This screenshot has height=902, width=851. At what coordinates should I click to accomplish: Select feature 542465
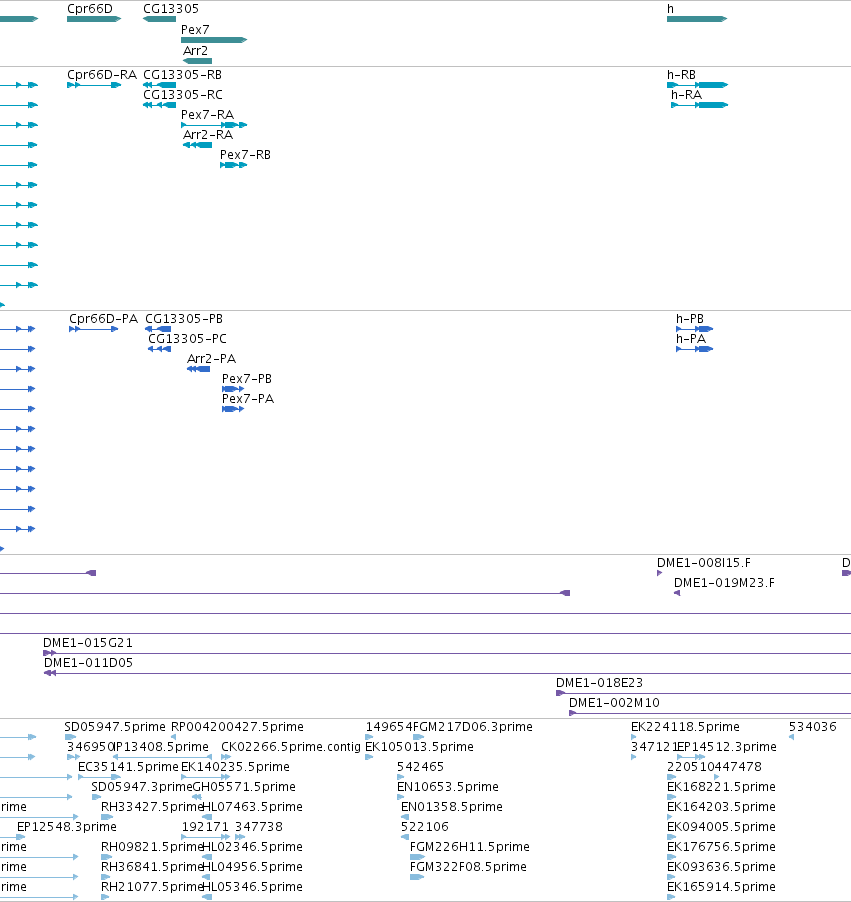[x=400, y=777]
